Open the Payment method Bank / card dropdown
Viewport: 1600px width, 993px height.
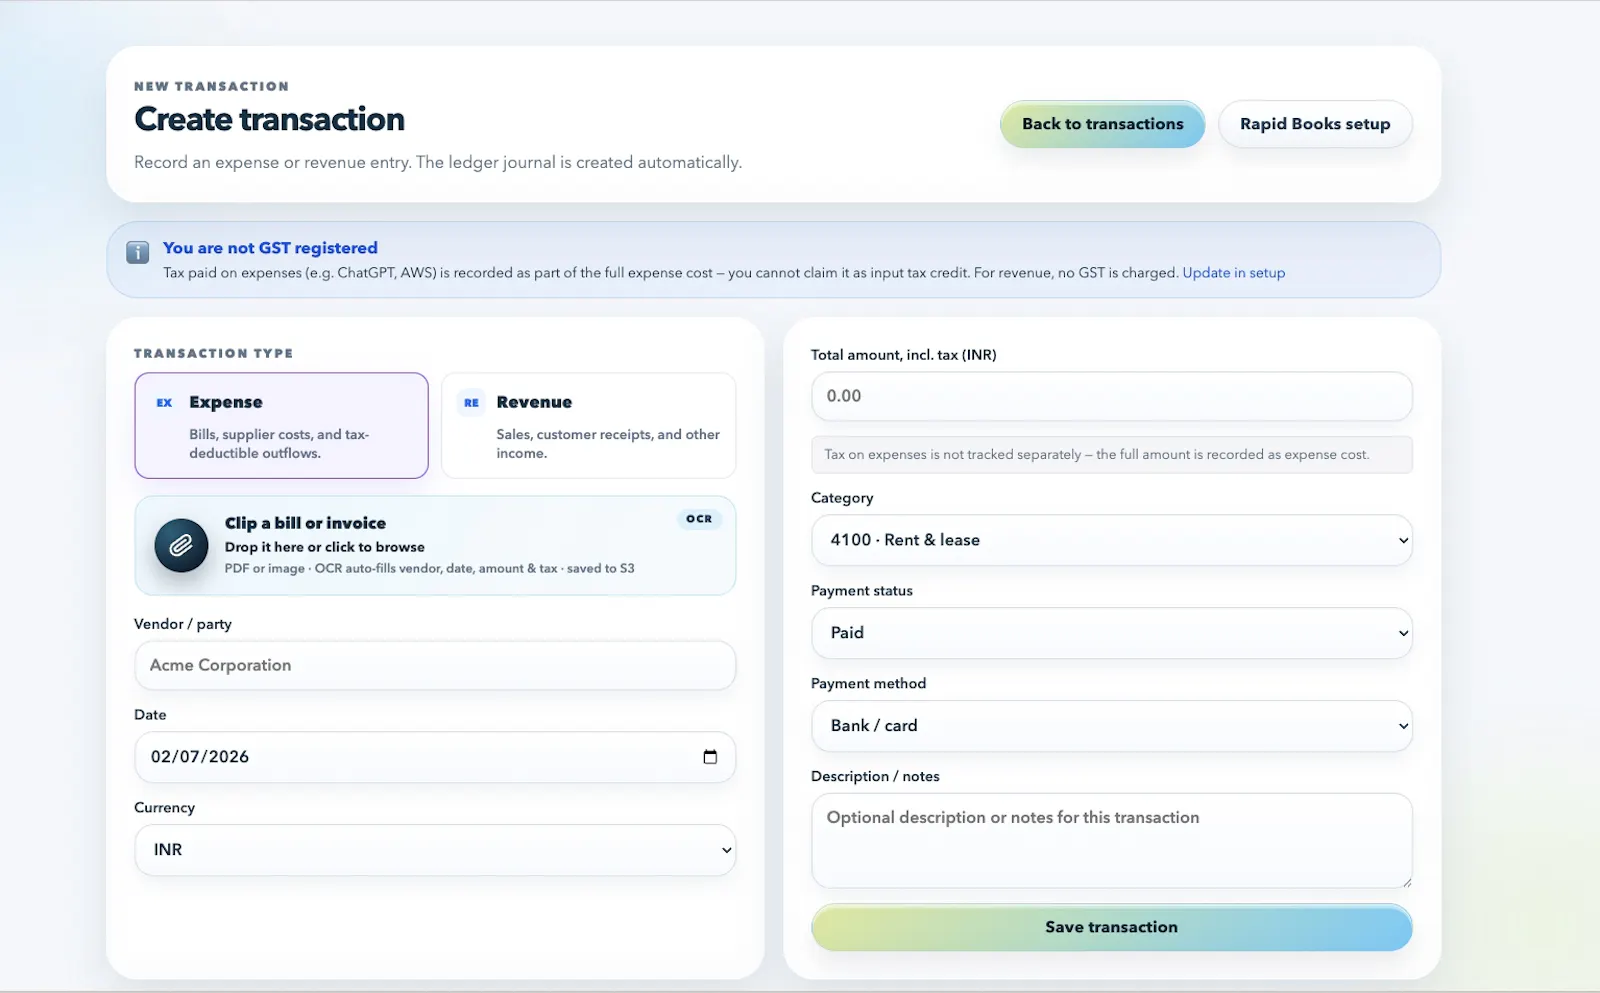[x=1112, y=726]
